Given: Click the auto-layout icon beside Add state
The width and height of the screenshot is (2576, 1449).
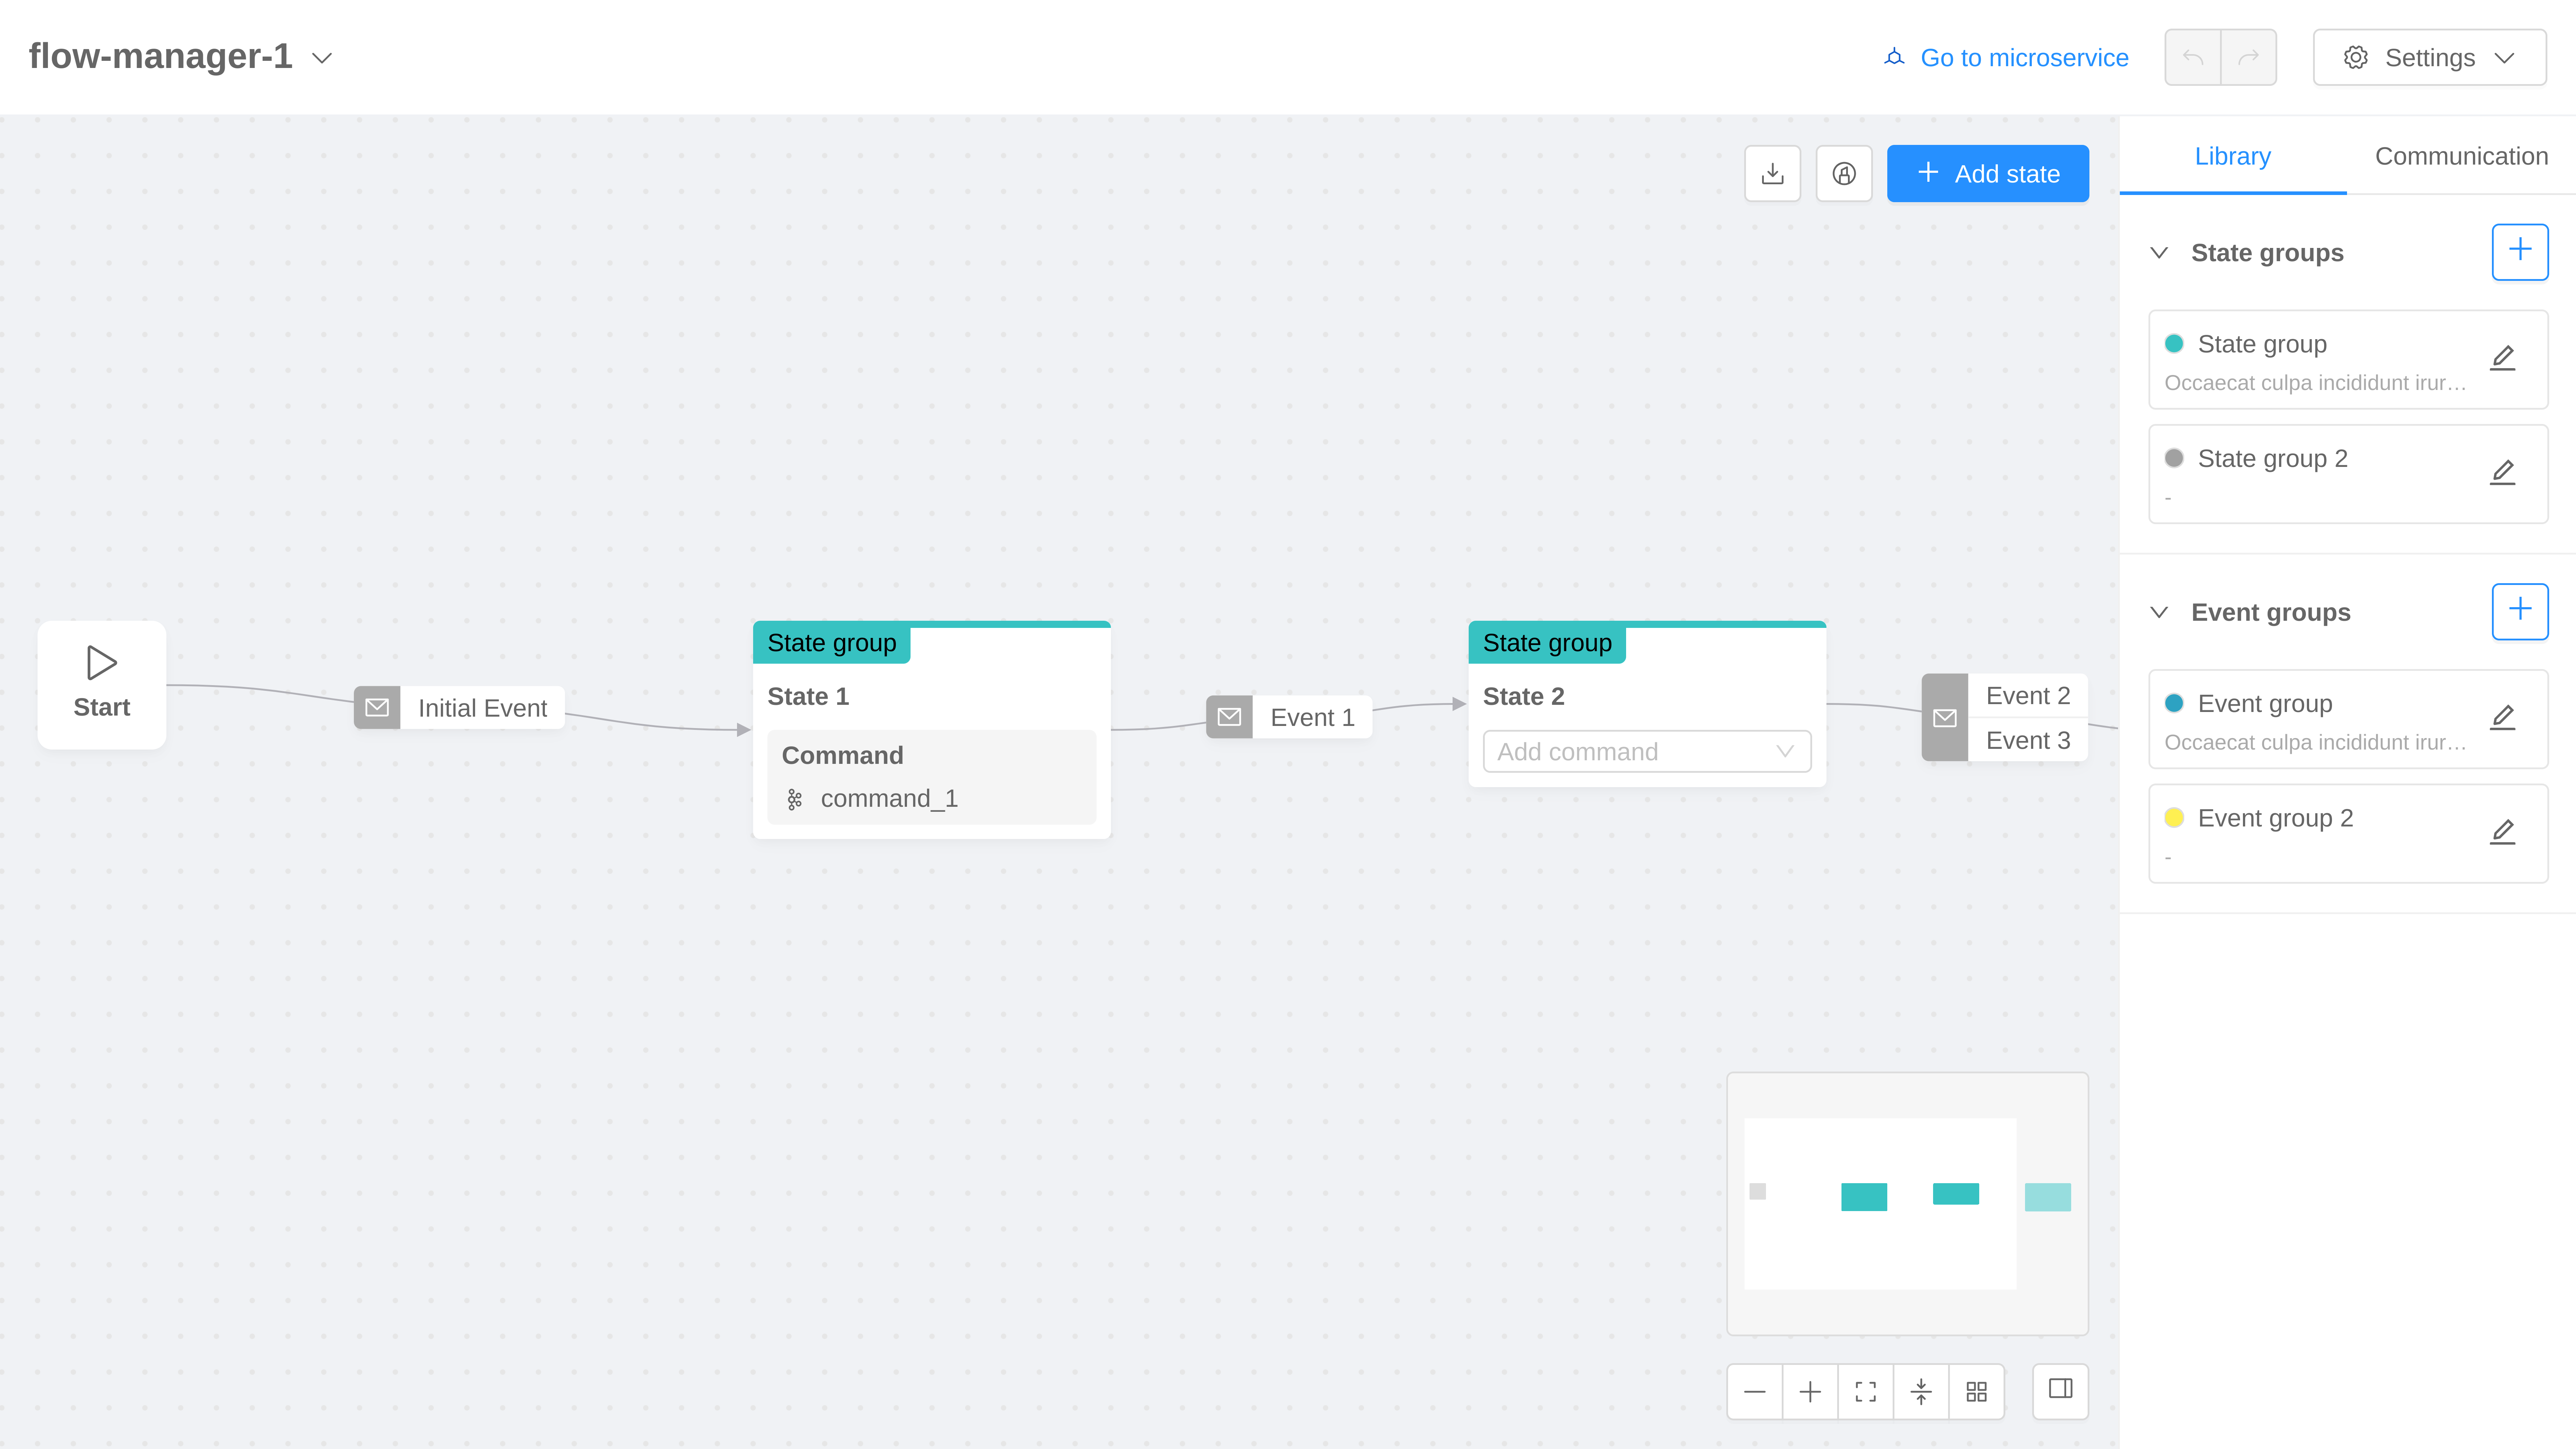Looking at the screenshot, I should pyautogui.click(x=1844, y=174).
